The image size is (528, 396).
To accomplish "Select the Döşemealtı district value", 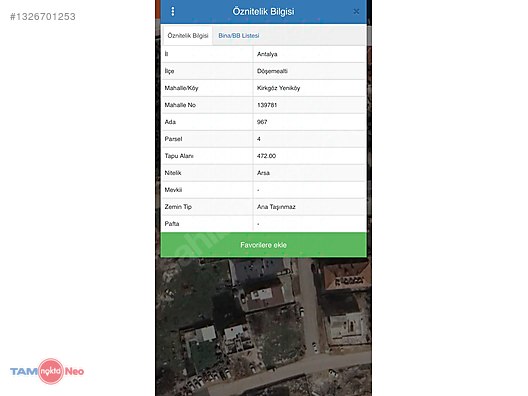I will point(272,71).
